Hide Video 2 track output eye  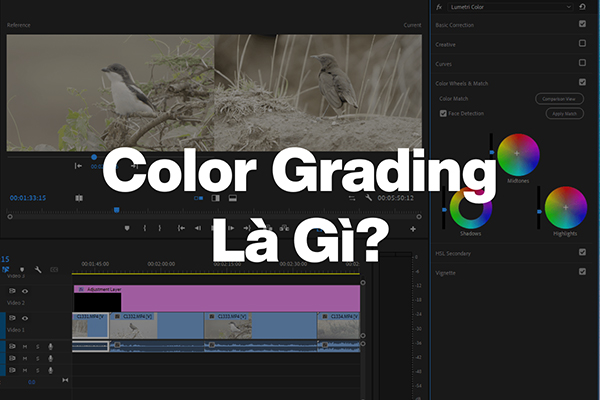point(25,291)
